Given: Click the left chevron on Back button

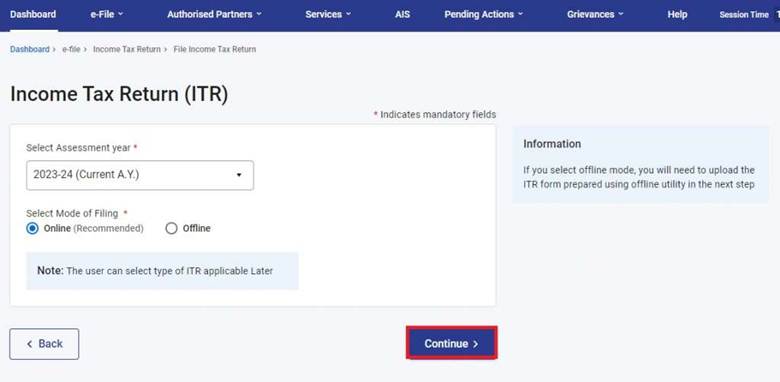Looking at the screenshot, I should [x=29, y=344].
